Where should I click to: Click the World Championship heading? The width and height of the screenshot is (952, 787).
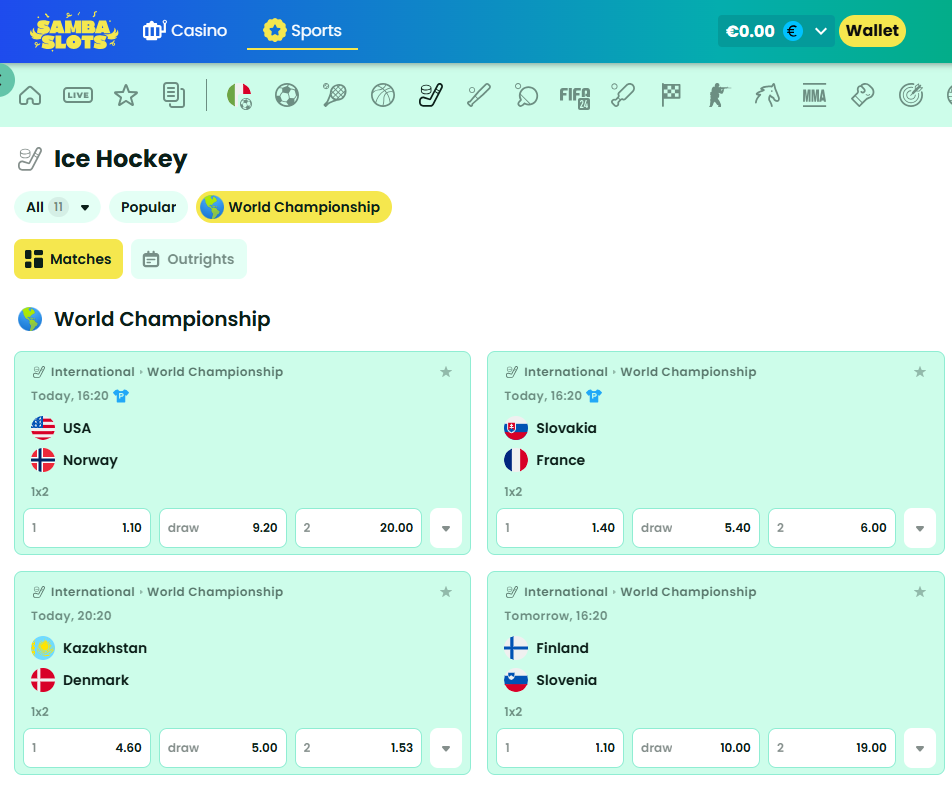(x=162, y=319)
